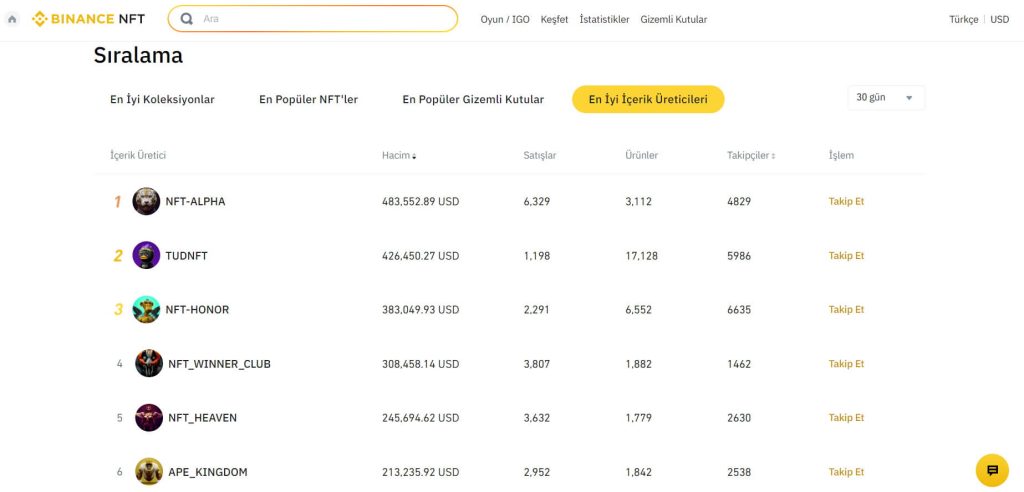Follow NFT-HONOR with Takip Et
1024x492 pixels.
point(846,310)
